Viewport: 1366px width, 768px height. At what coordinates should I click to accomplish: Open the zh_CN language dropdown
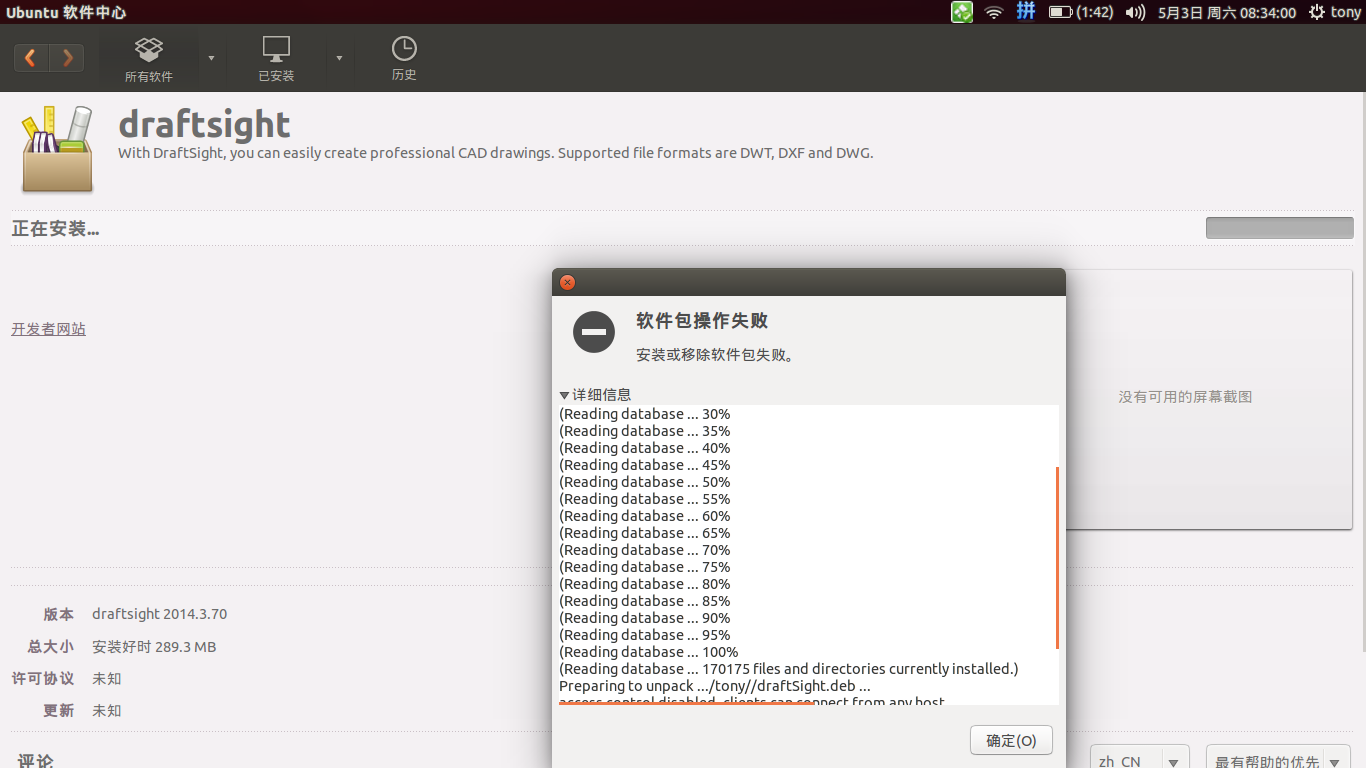coord(1140,760)
